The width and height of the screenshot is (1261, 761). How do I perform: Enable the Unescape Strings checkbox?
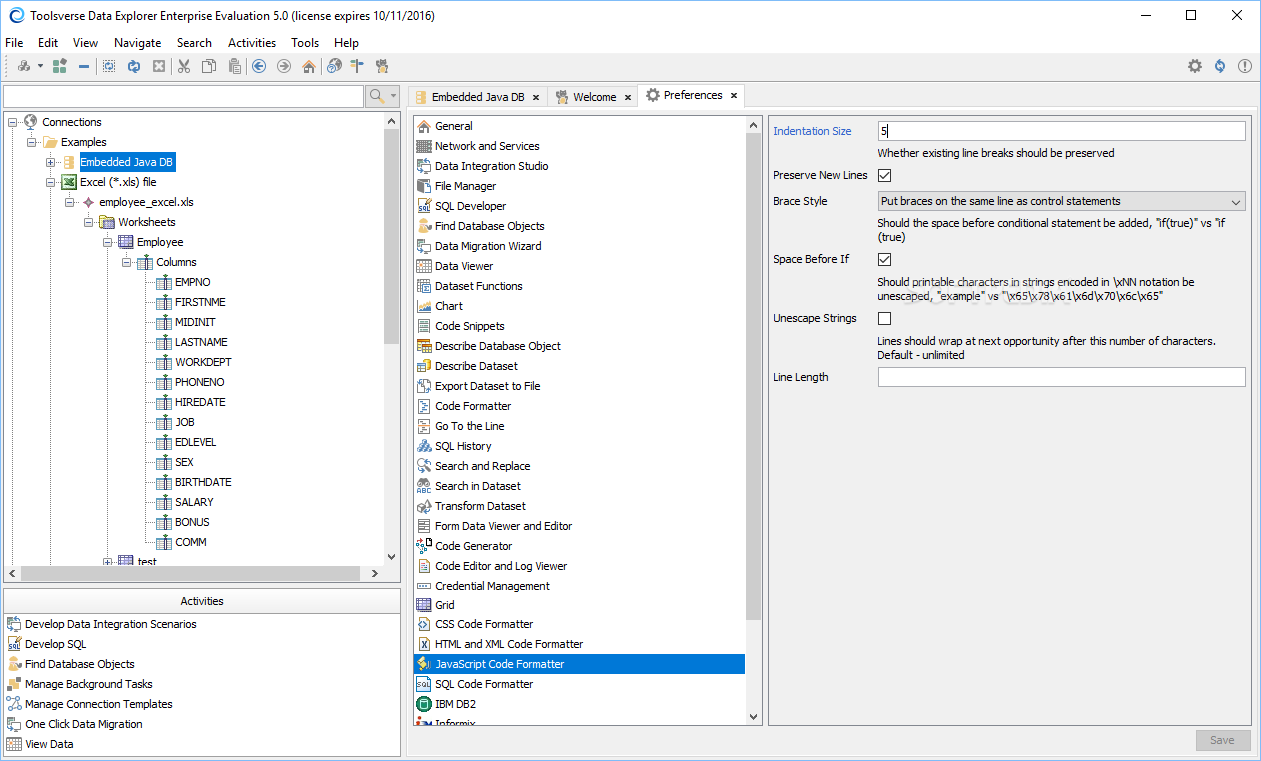[885, 319]
